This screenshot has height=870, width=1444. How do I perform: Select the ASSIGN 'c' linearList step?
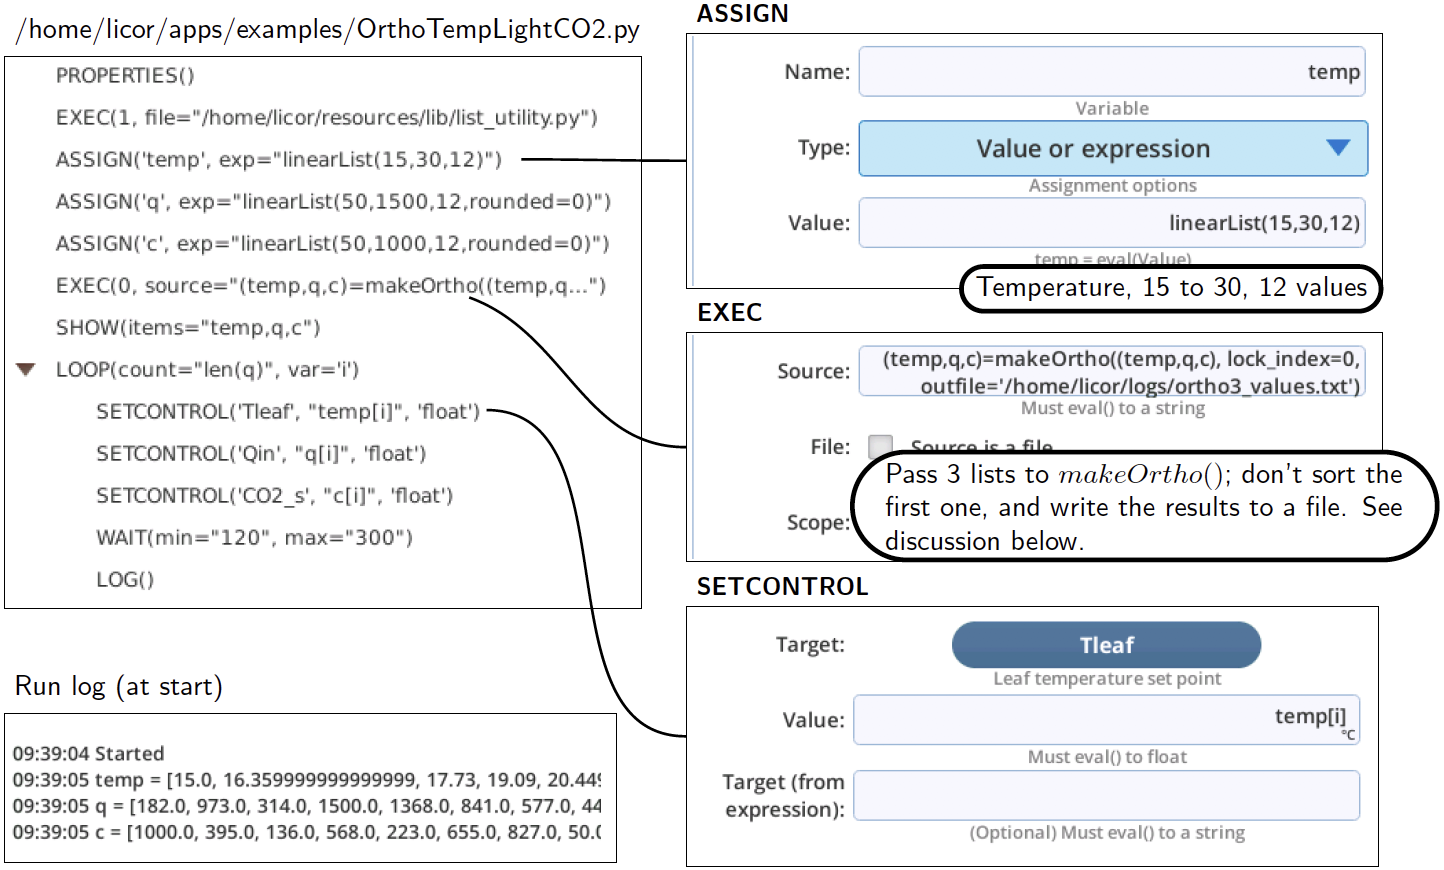(332, 243)
